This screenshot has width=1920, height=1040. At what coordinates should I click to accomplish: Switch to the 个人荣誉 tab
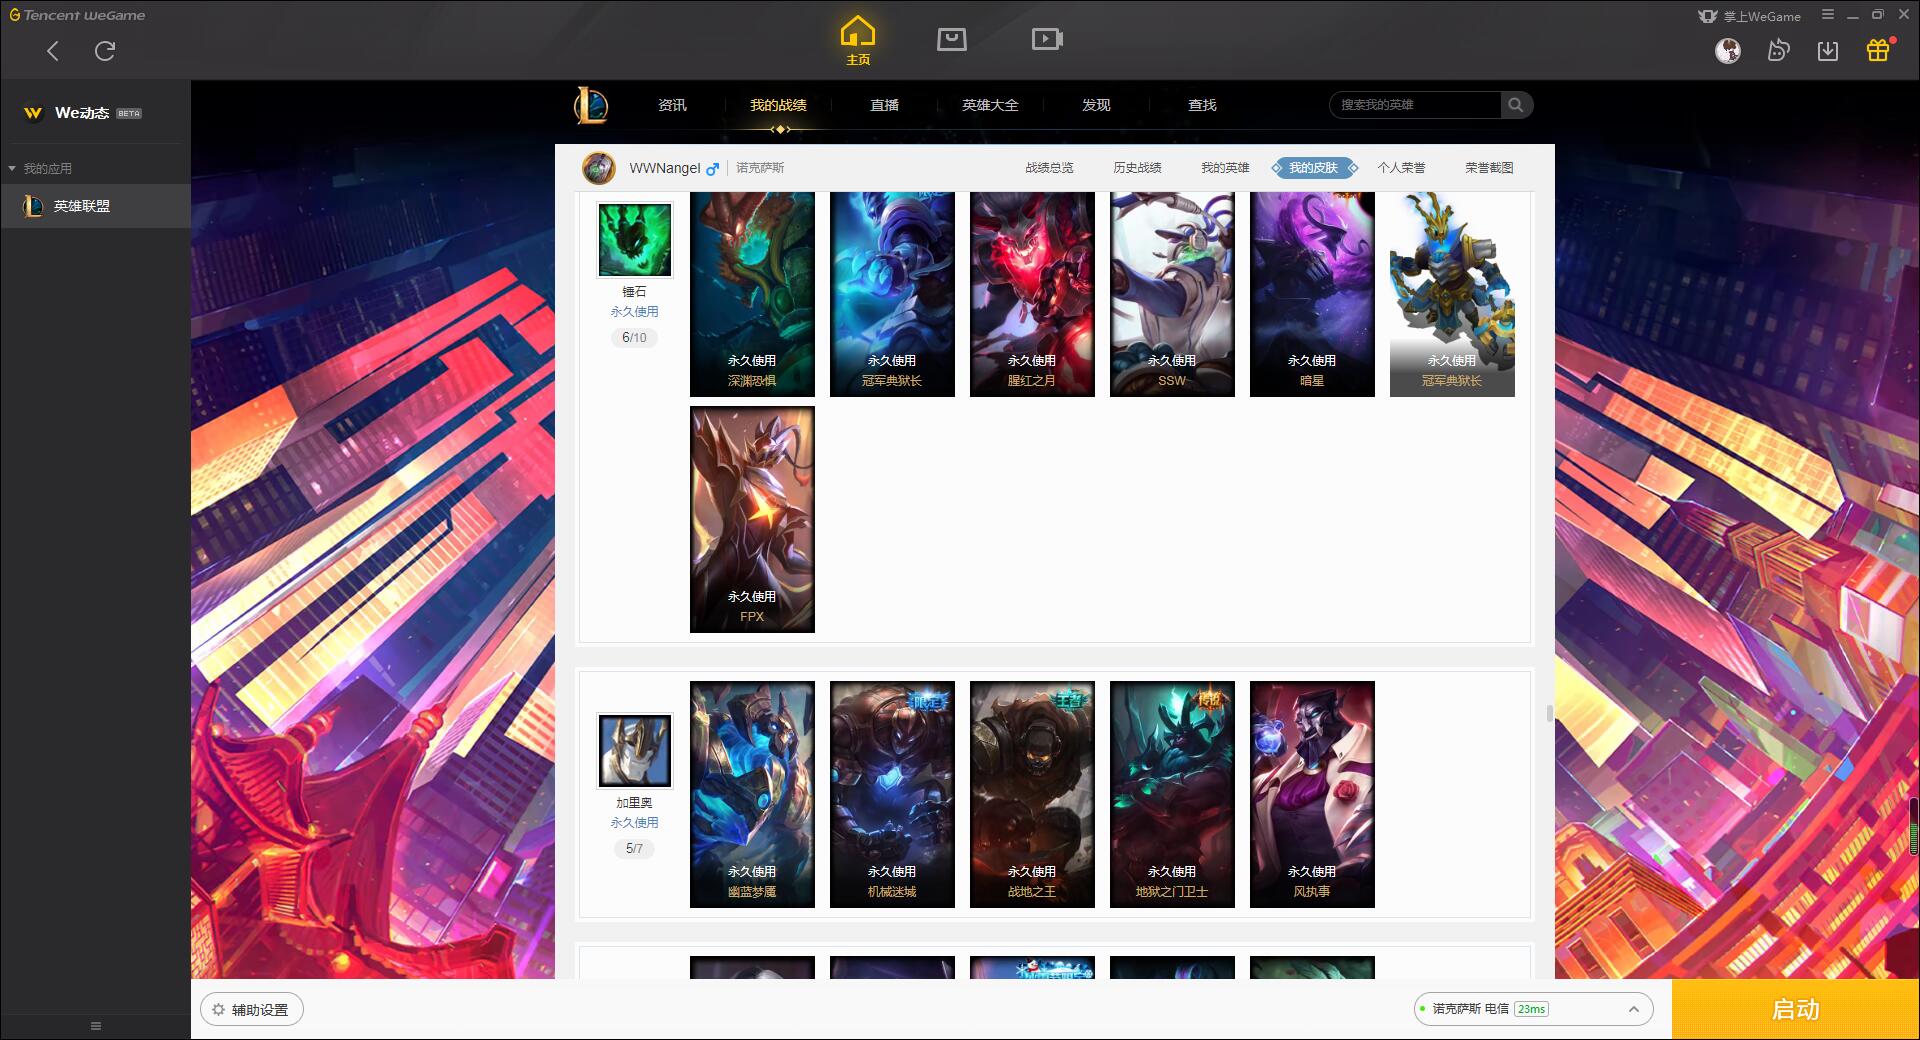tap(1401, 168)
